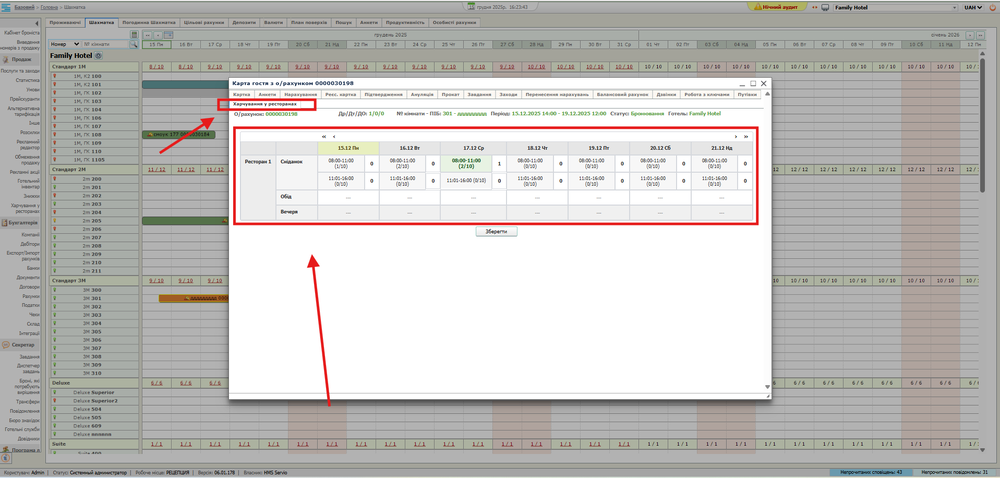This screenshot has height=478, width=1000.
Task: Open the Балансовий рахунок tab
Action: pyautogui.click(x=622, y=95)
